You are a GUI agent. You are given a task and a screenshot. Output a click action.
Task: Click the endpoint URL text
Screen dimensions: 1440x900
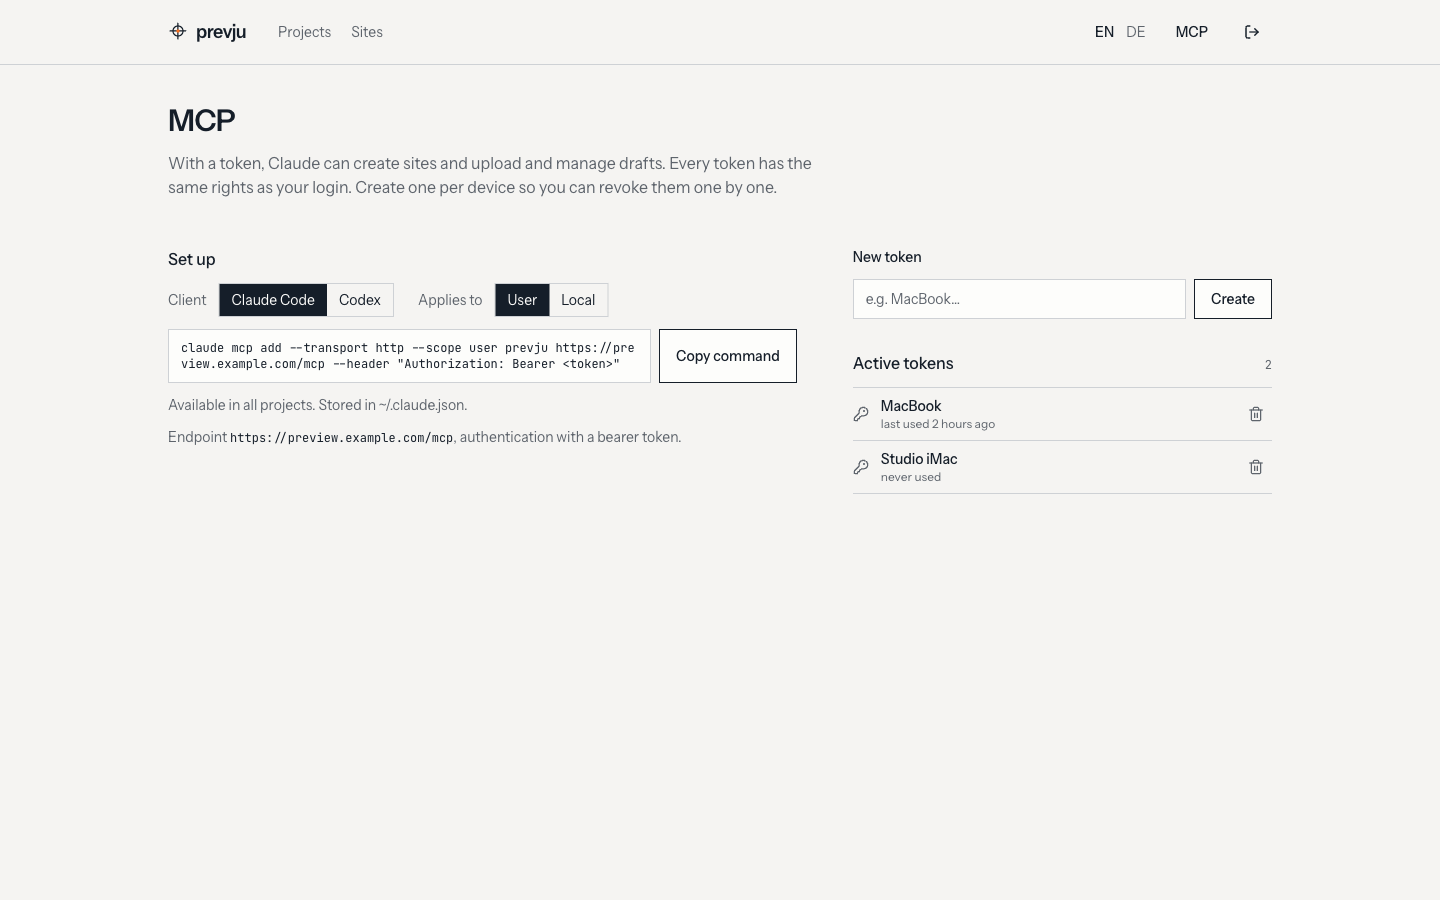342,438
